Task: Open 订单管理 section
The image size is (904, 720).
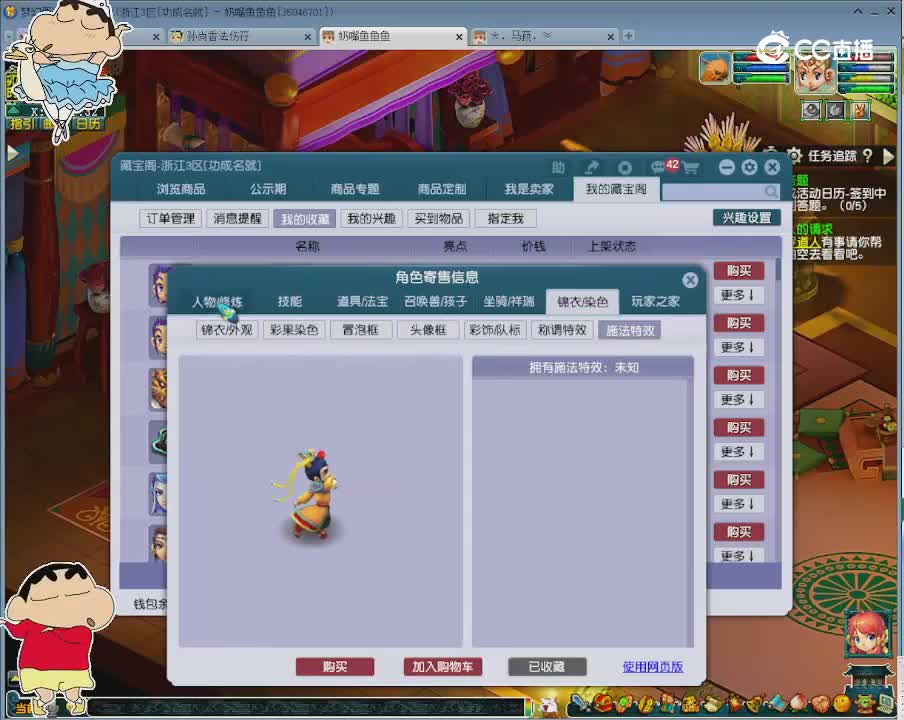Action: [171, 218]
